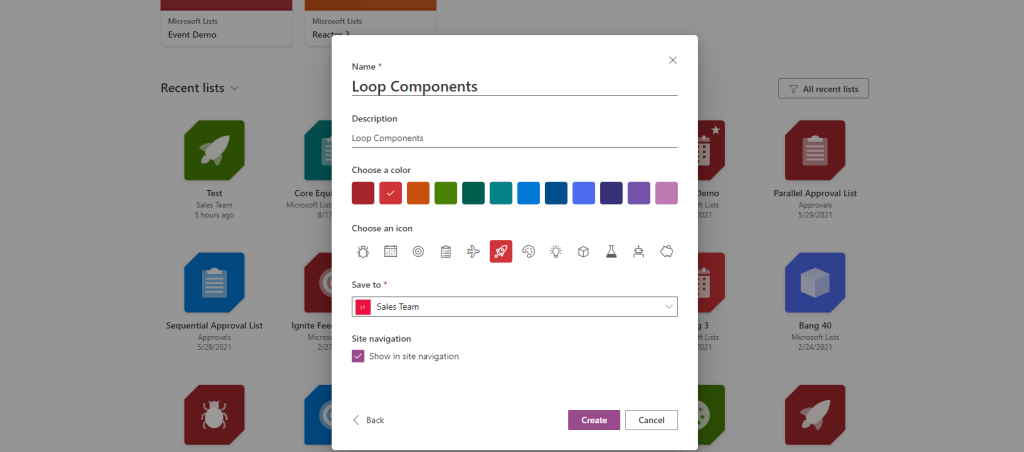Edit the Description text field
Image resolution: width=1024 pixels, height=452 pixels.
pyautogui.click(x=514, y=138)
